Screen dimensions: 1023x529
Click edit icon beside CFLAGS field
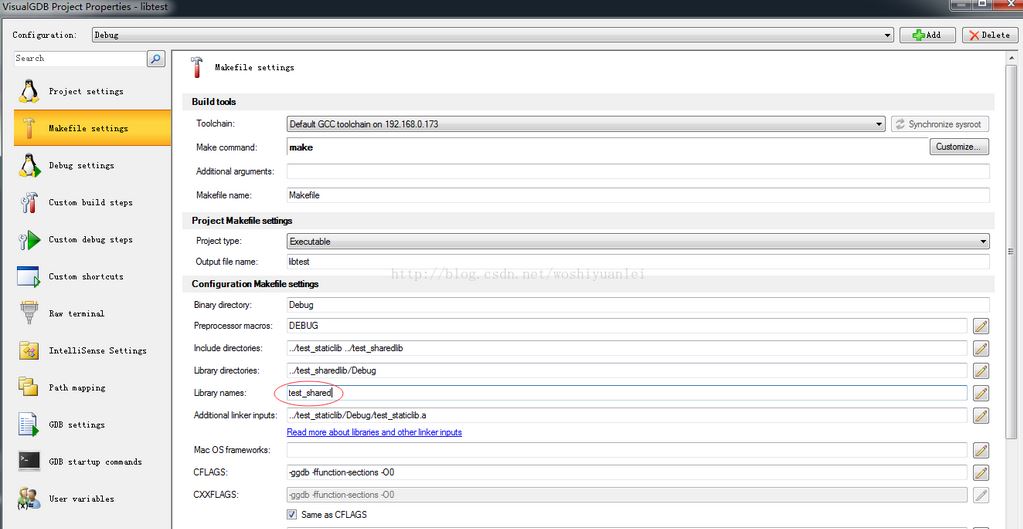981,472
